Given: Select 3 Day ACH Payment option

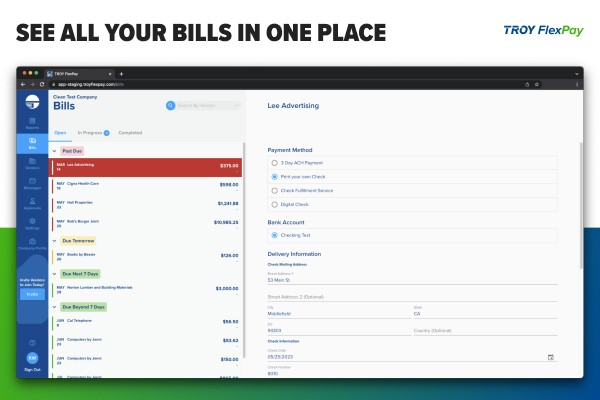Looking at the screenshot, I should [274, 163].
